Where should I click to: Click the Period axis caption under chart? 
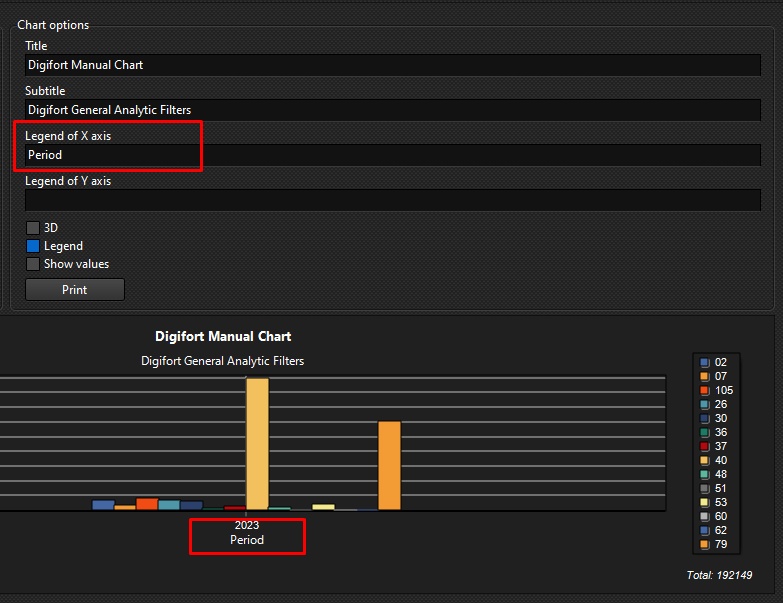click(247, 540)
